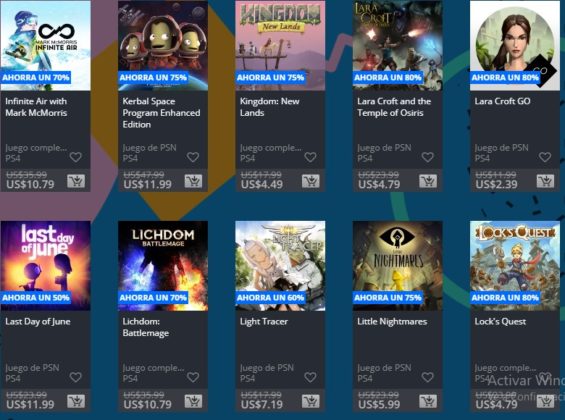Add Little Nightmares to cart
Viewport: 565px width, 420px height.
(428, 401)
